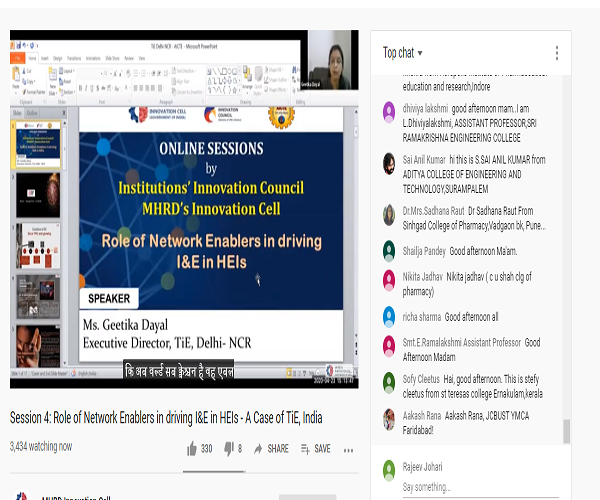The width and height of the screenshot is (600, 500).
Task: Click Nikita Jadhav's profile avatar
Action: (x=389, y=280)
